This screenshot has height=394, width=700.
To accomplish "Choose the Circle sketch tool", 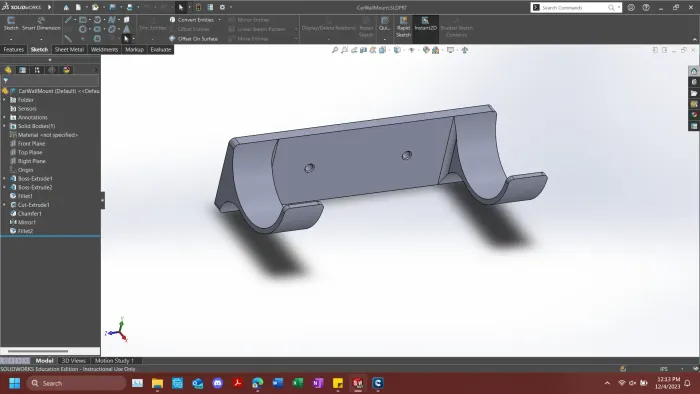I will point(83,29).
